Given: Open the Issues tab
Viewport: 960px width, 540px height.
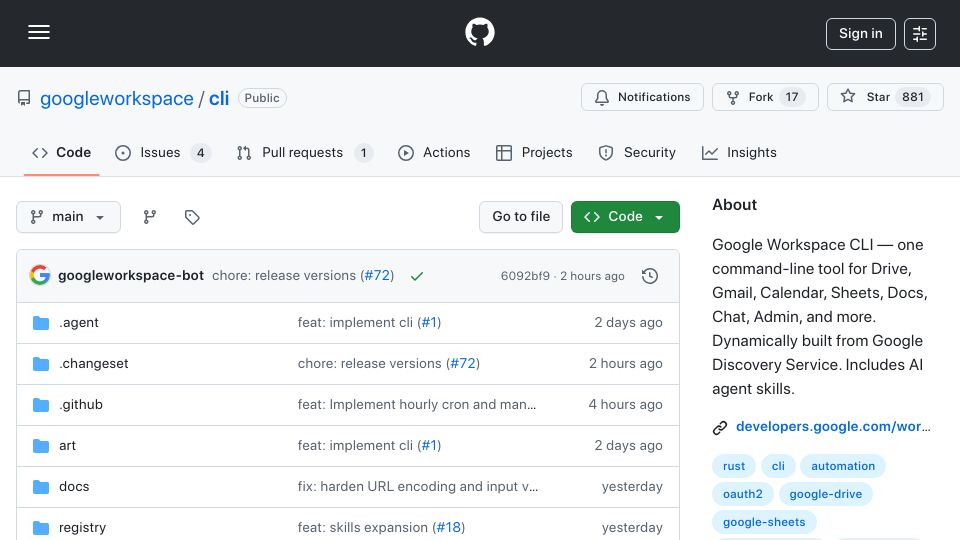Looking at the screenshot, I should click(x=163, y=152).
